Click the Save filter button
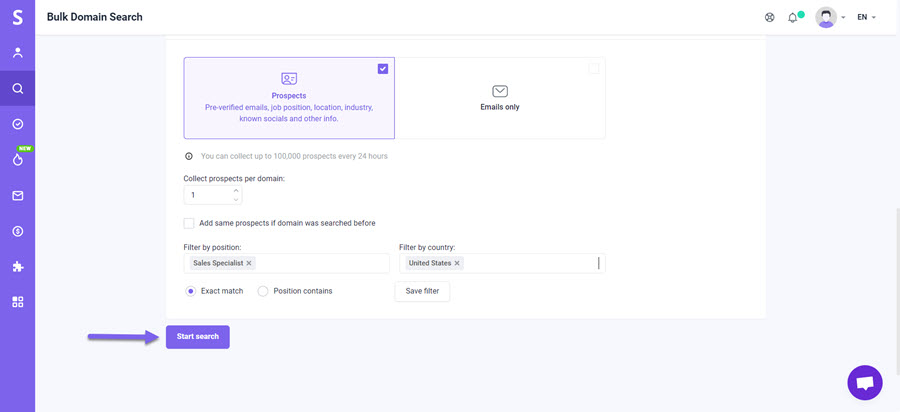Image resolution: width=900 pixels, height=412 pixels. 422,291
